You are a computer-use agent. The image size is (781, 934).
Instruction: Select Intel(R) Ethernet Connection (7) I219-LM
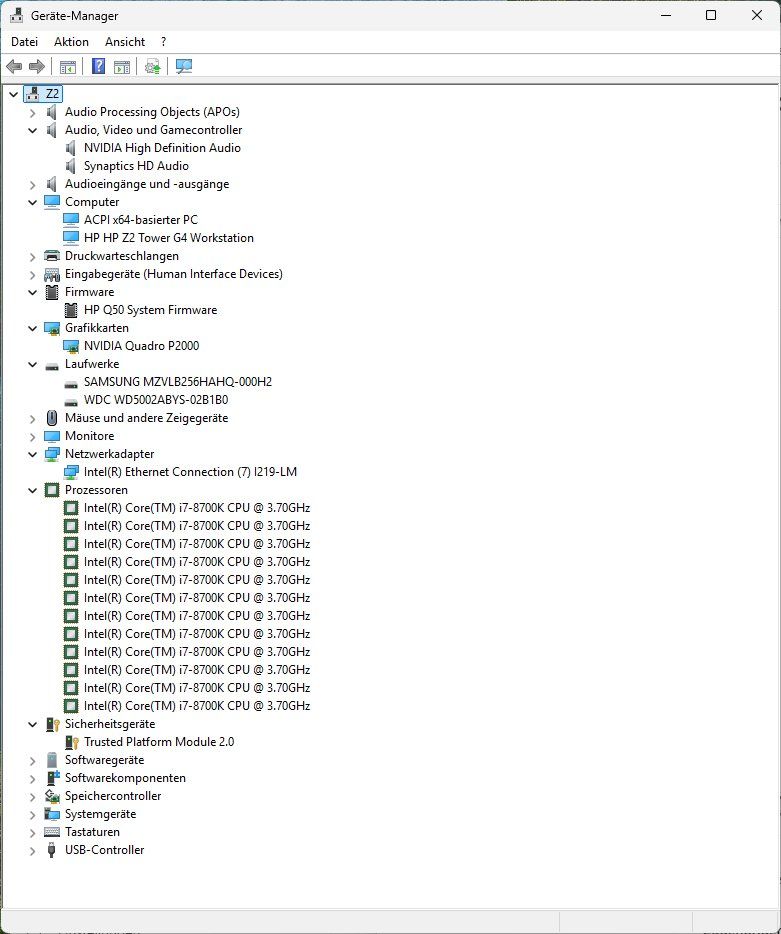coord(190,472)
